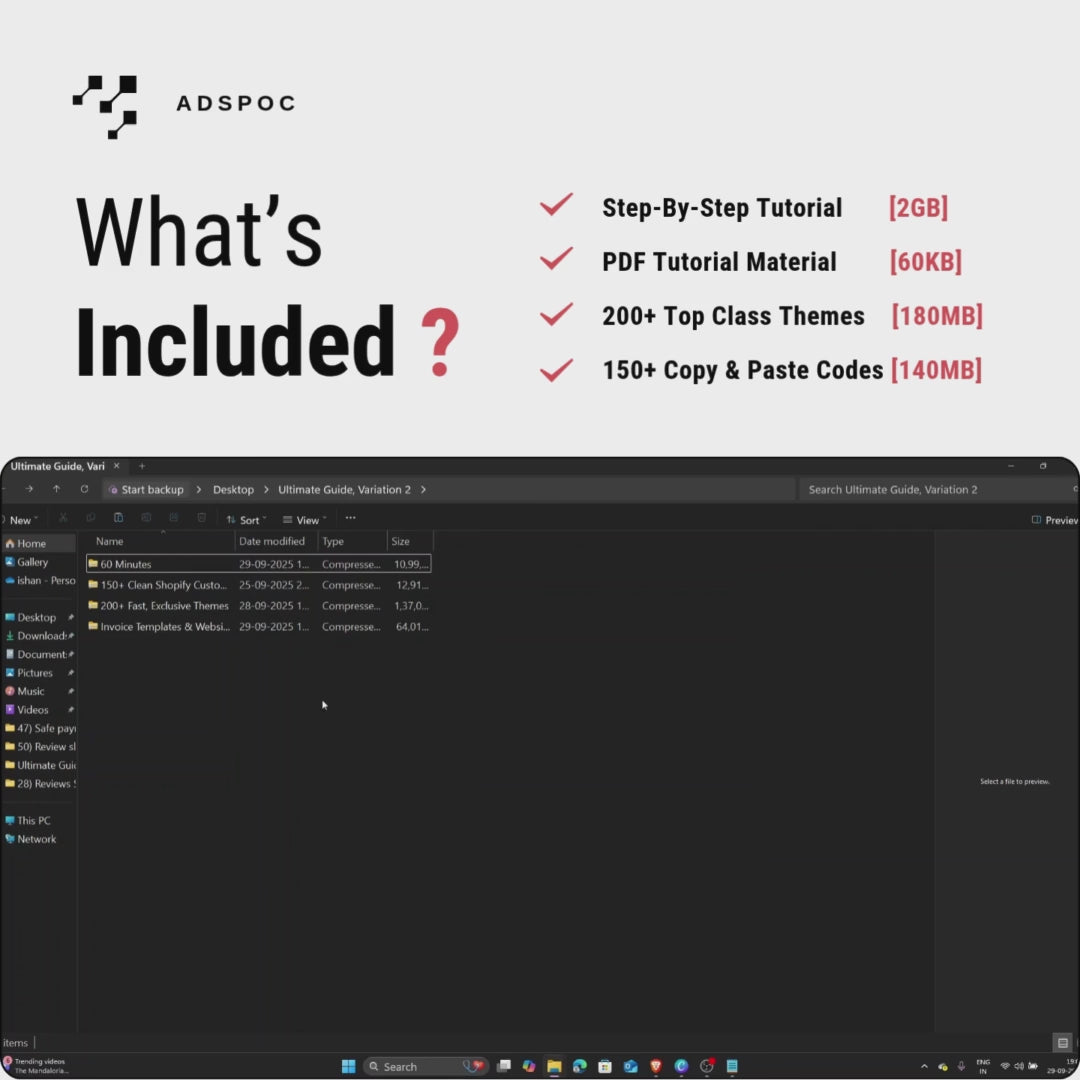Viewport: 1080px width, 1080px height.
Task: Open Brave browser from taskbar
Action: pyautogui.click(x=656, y=1066)
